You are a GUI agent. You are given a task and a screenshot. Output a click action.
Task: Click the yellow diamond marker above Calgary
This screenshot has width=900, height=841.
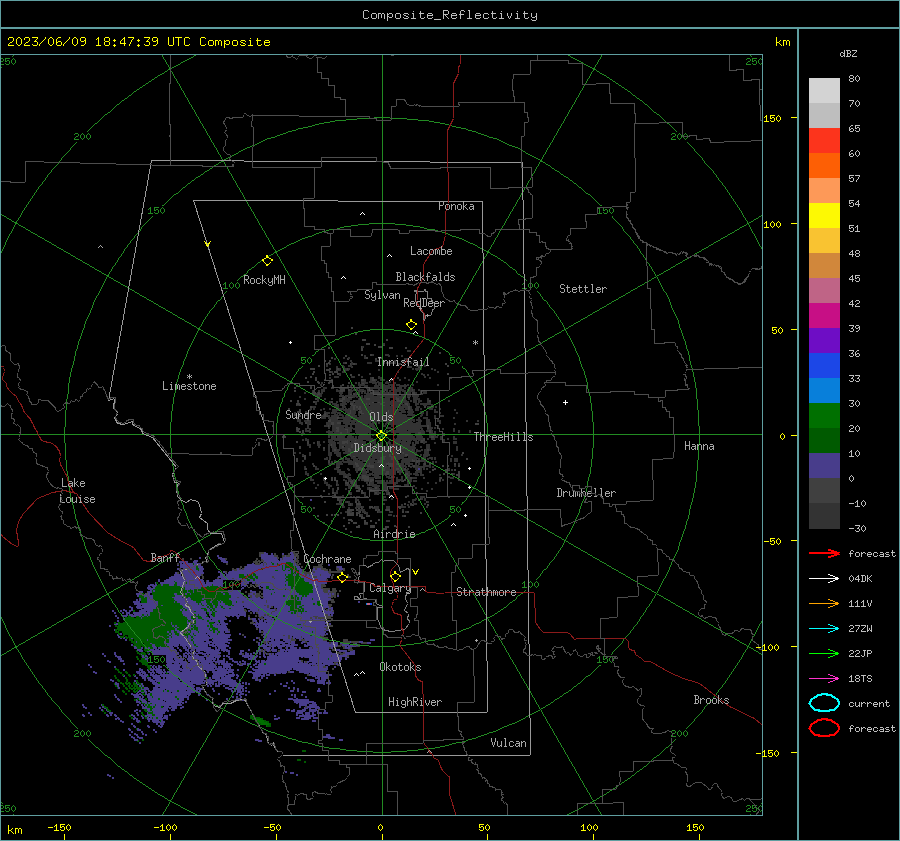(395, 576)
